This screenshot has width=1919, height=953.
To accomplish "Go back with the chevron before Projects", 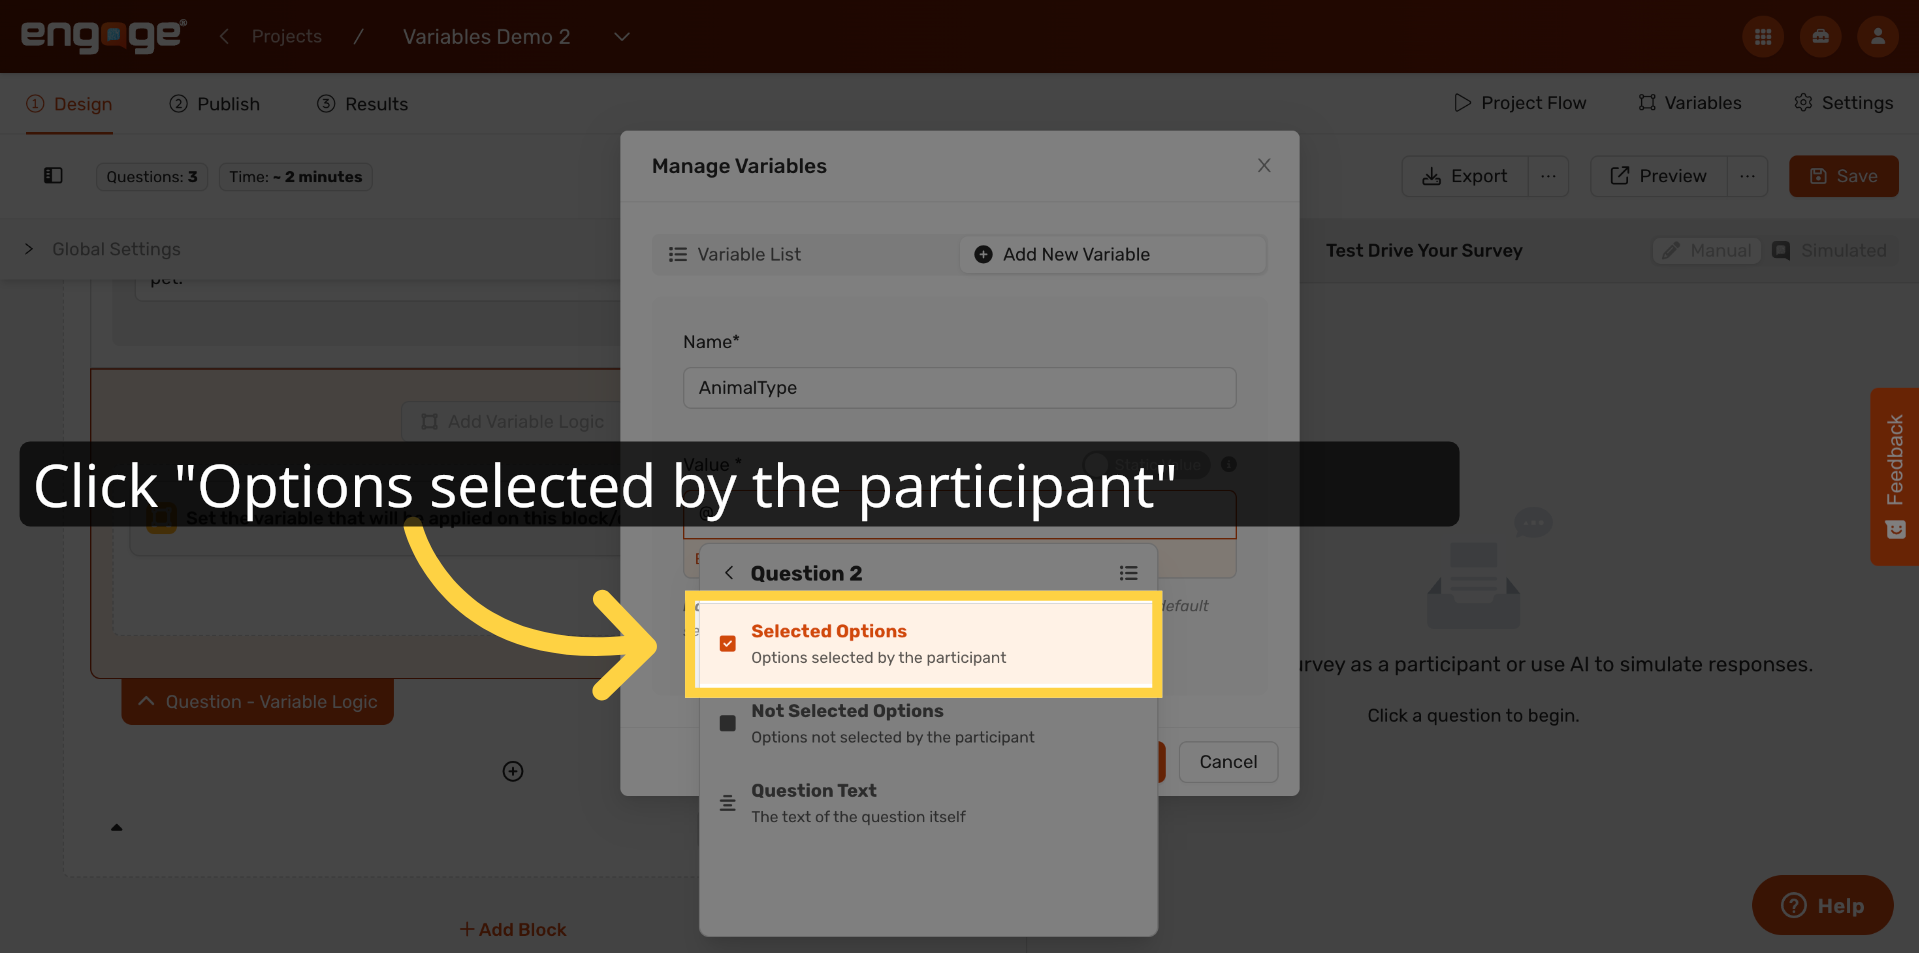I will point(224,36).
